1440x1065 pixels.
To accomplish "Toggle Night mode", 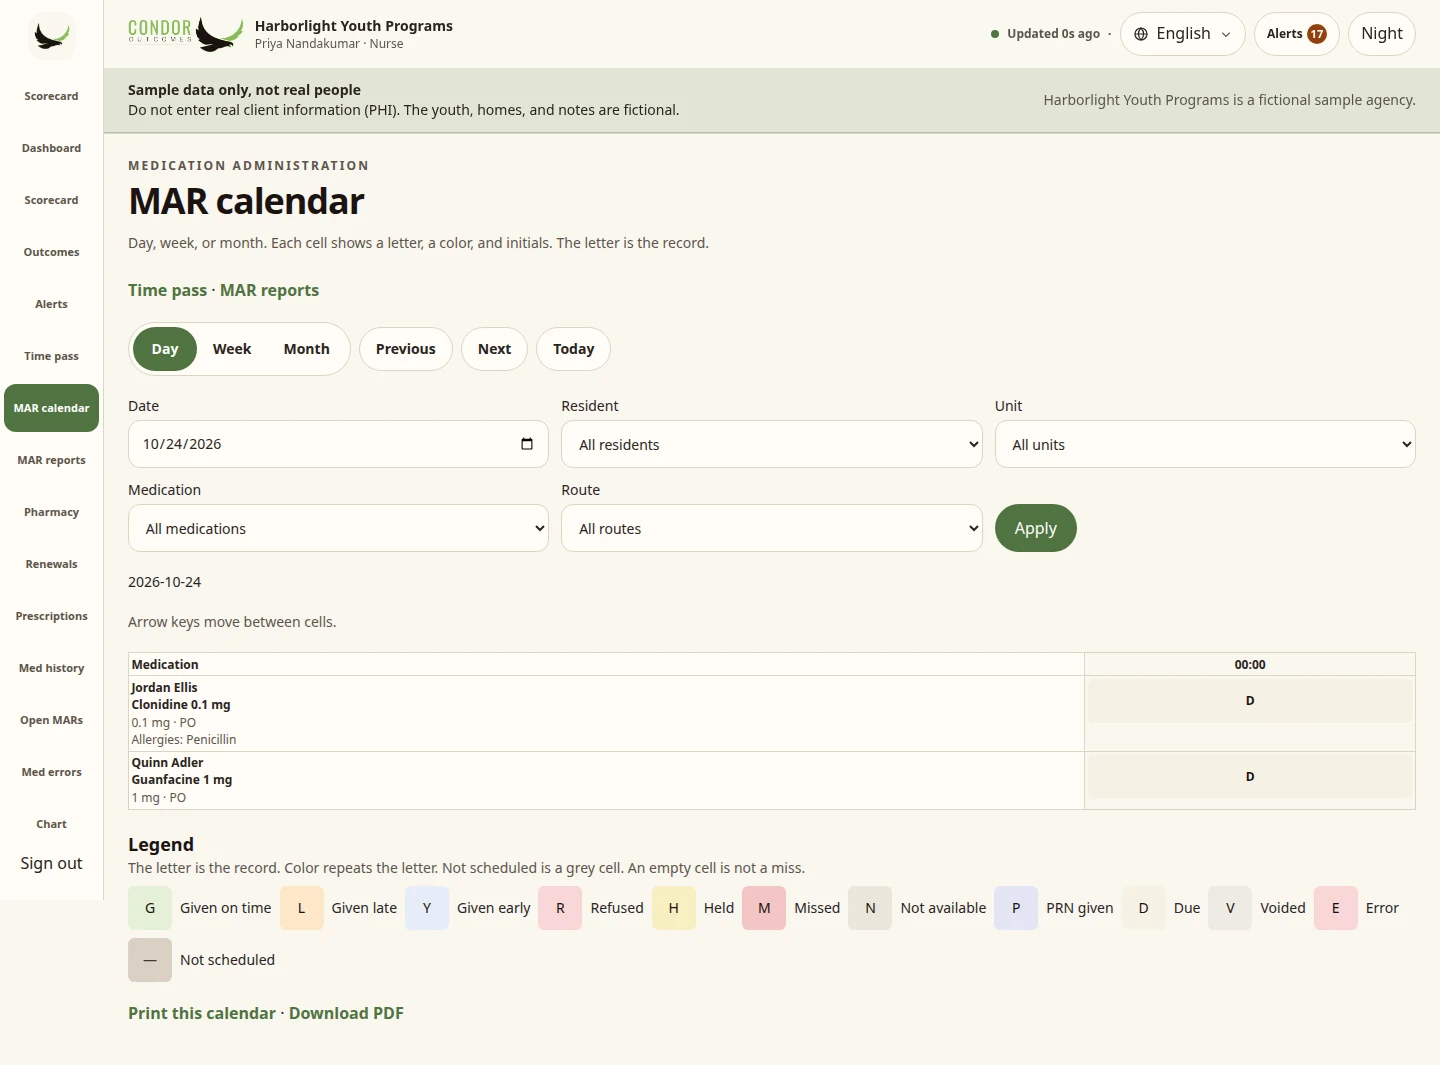I will (x=1381, y=34).
